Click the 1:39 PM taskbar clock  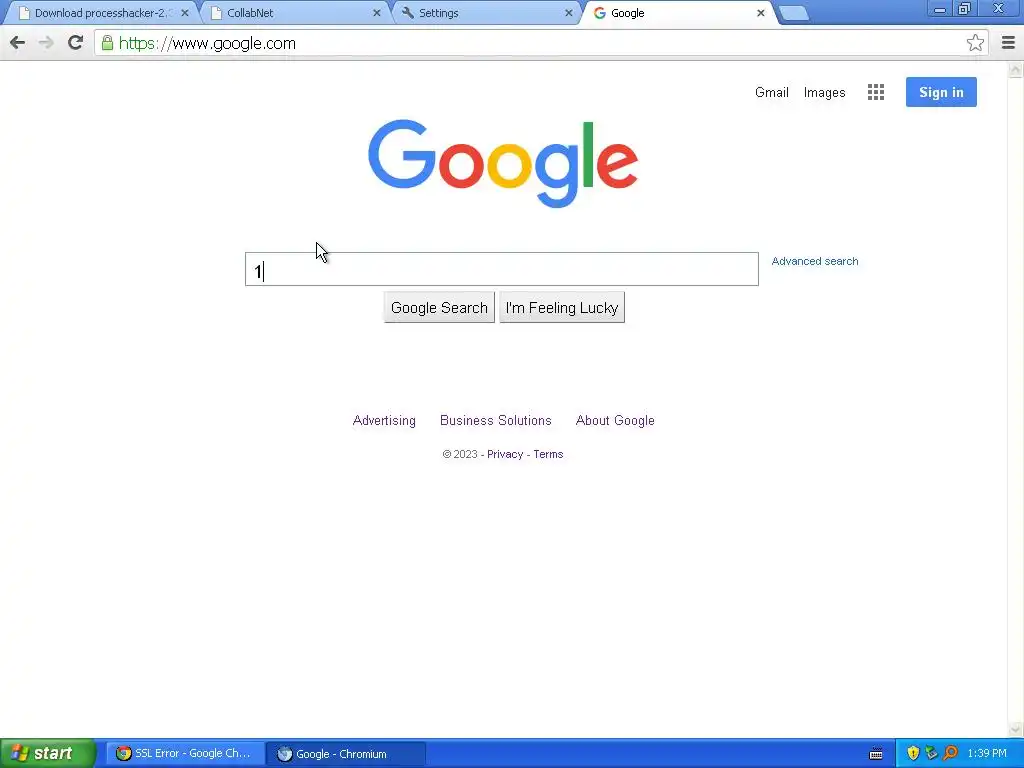987,753
